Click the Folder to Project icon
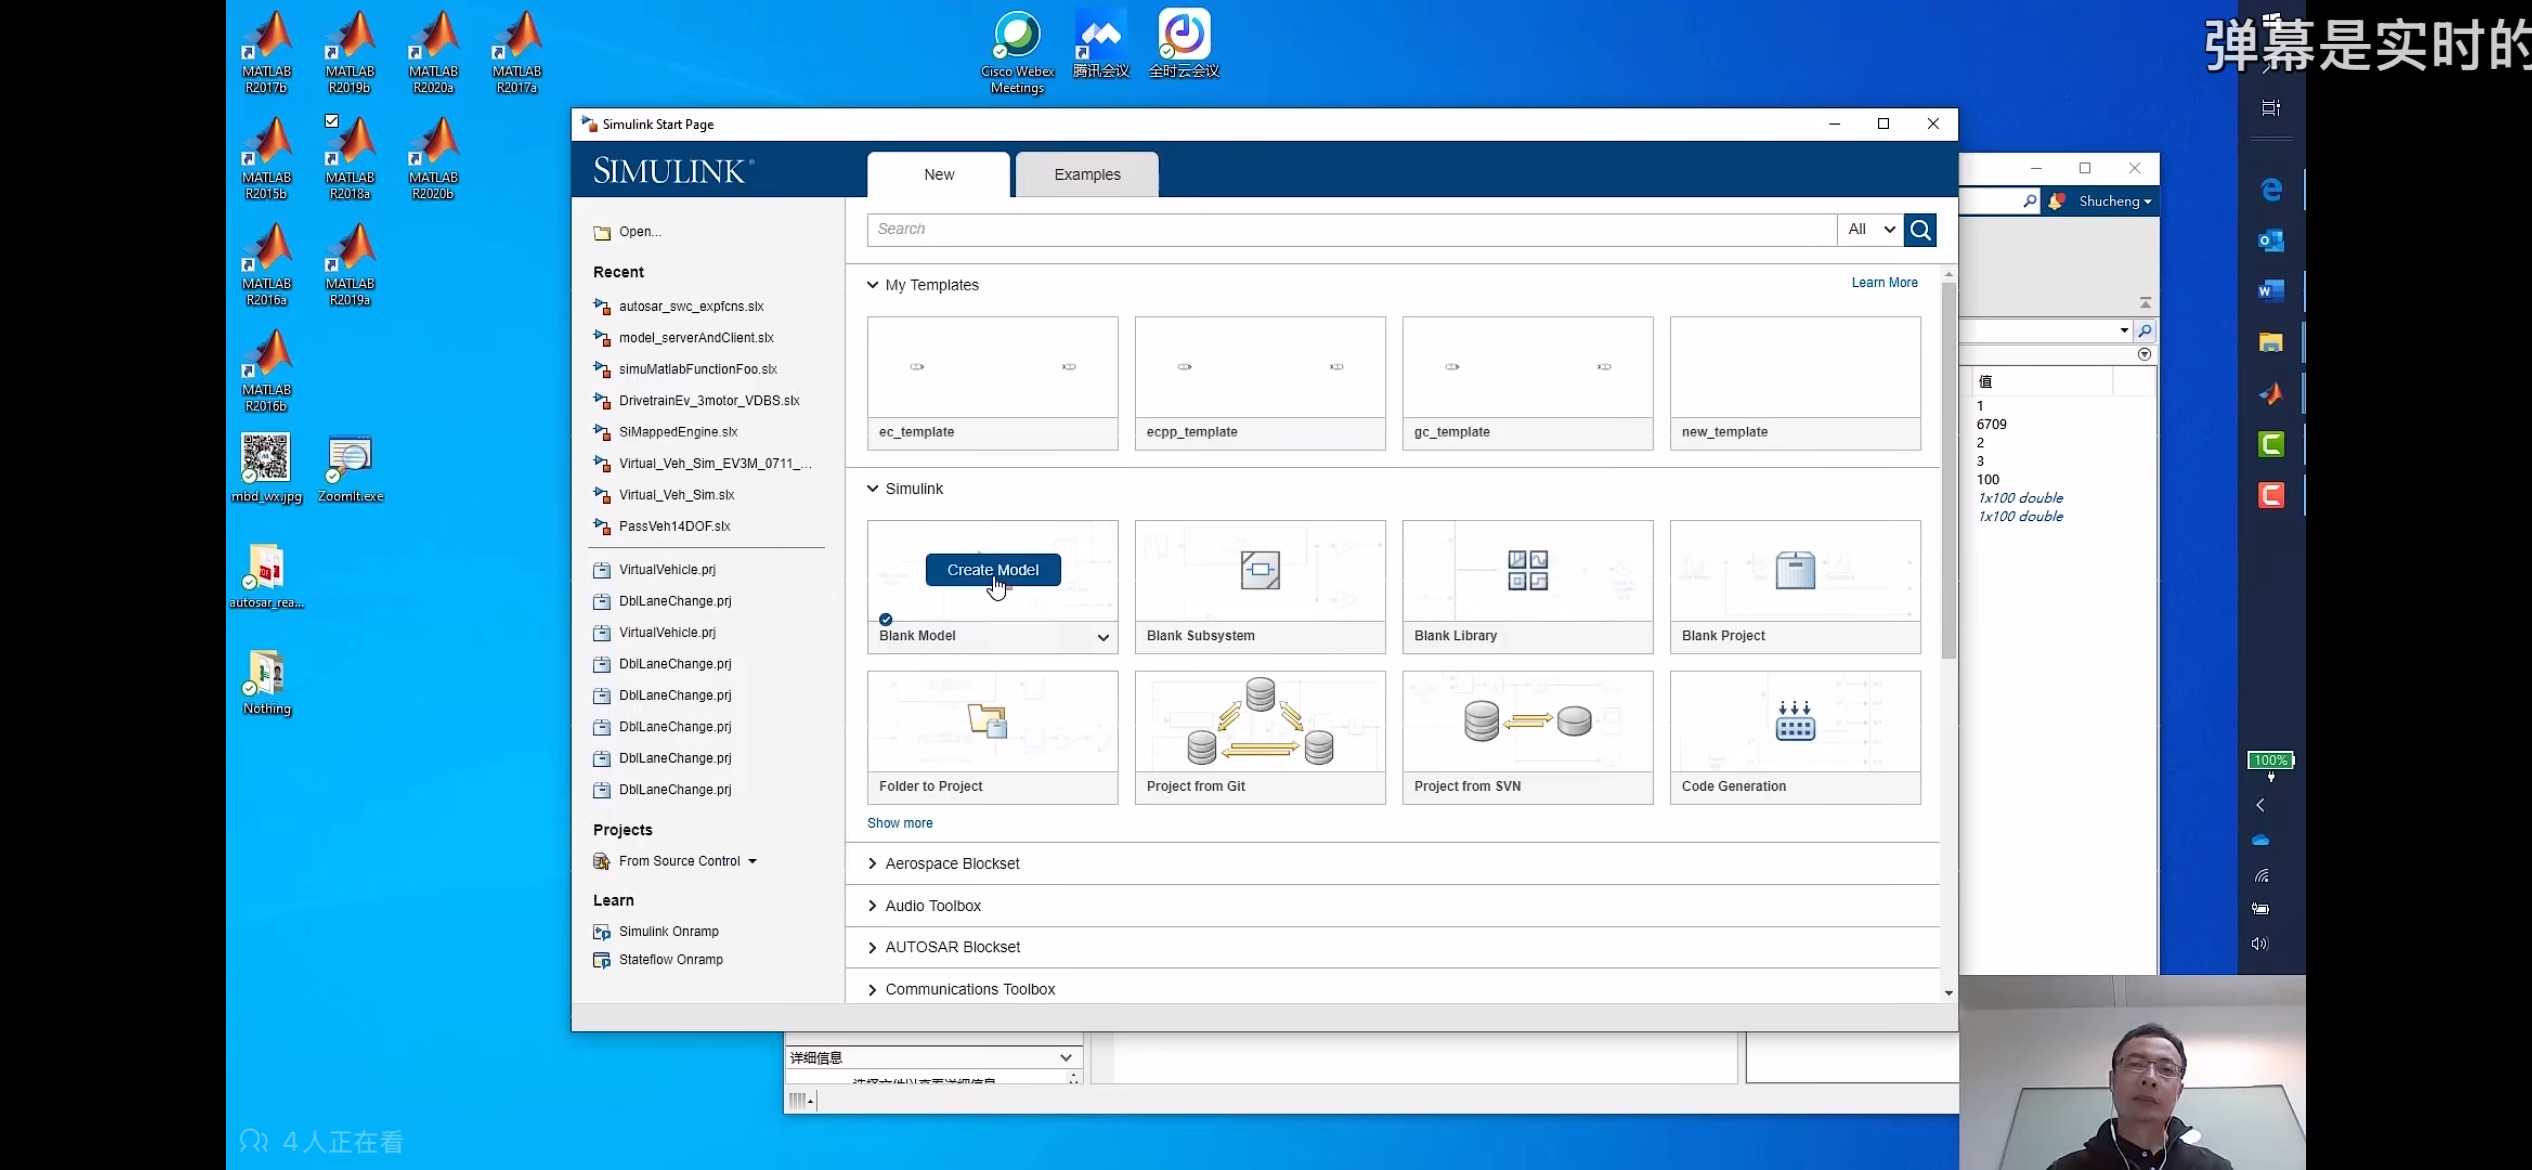Image resolution: width=2532 pixels, height=1170 pixels. coord(987,721)
